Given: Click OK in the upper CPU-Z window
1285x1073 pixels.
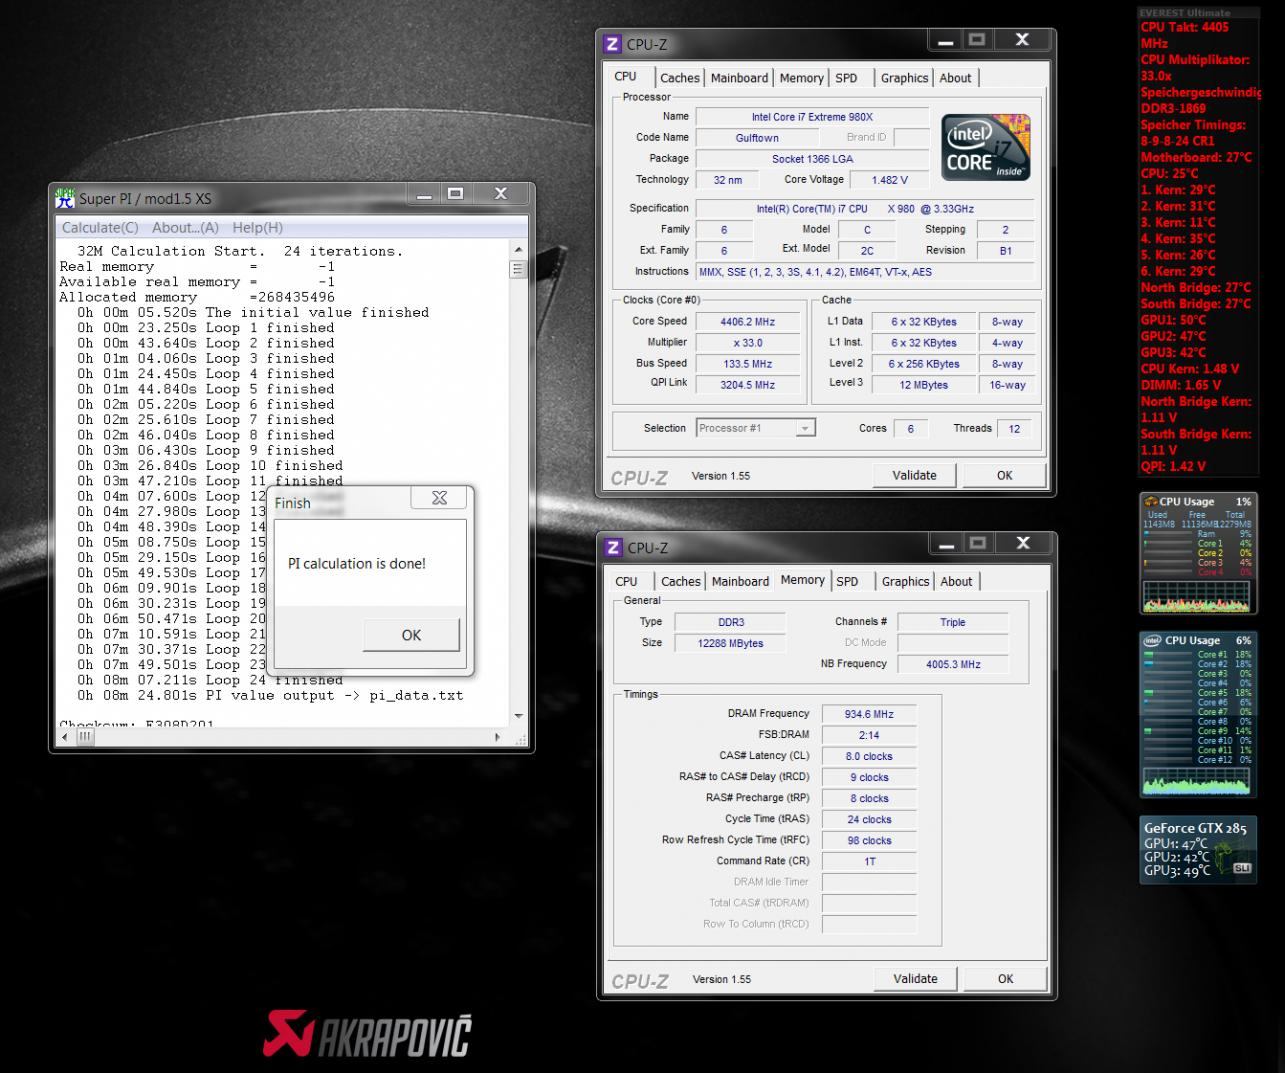Looking at the screenshot, I should pyautogui.click(x=1005, y=476).
